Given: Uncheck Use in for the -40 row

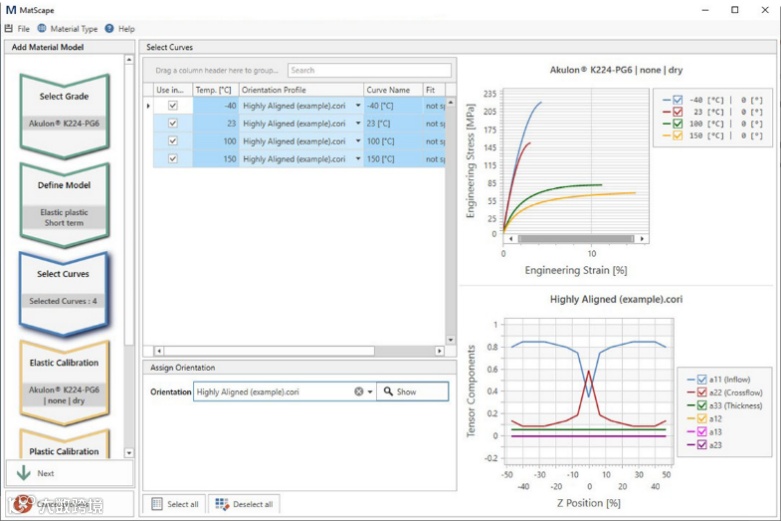Looking at the screenshot, I should tap(173, 106).
